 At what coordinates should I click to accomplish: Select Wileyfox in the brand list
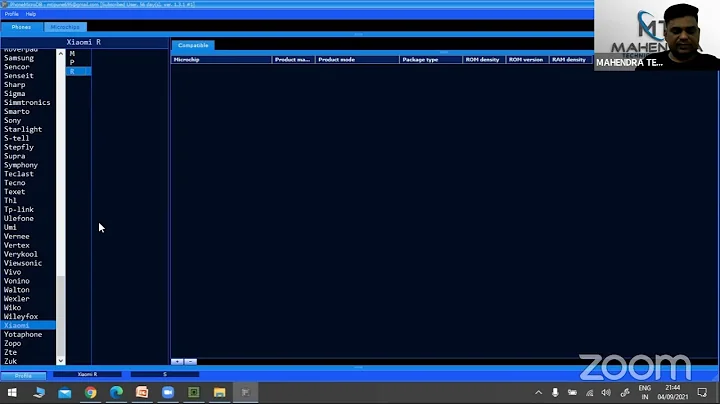coord(21,316)
